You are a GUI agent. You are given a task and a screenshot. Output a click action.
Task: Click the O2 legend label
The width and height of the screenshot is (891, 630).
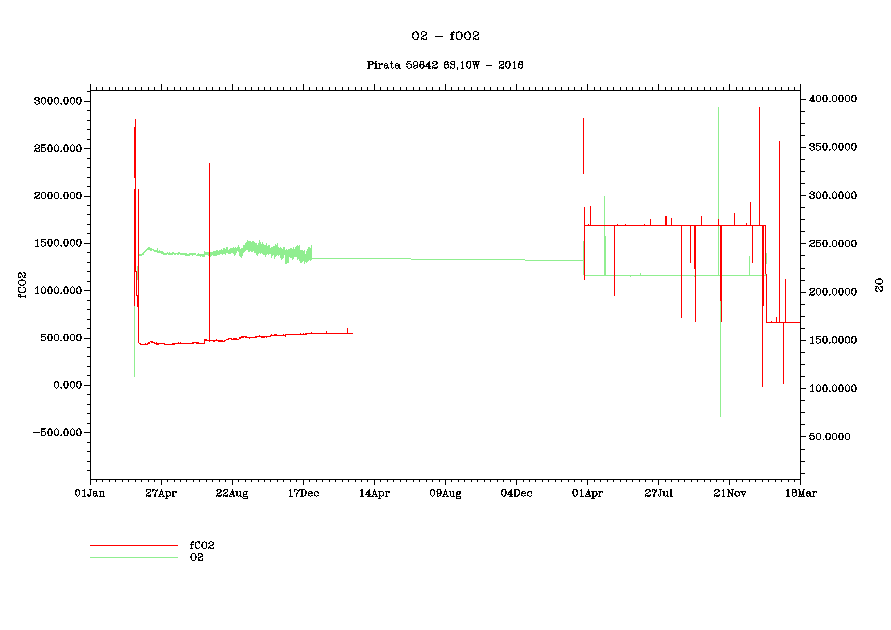[x=197, y=557]
